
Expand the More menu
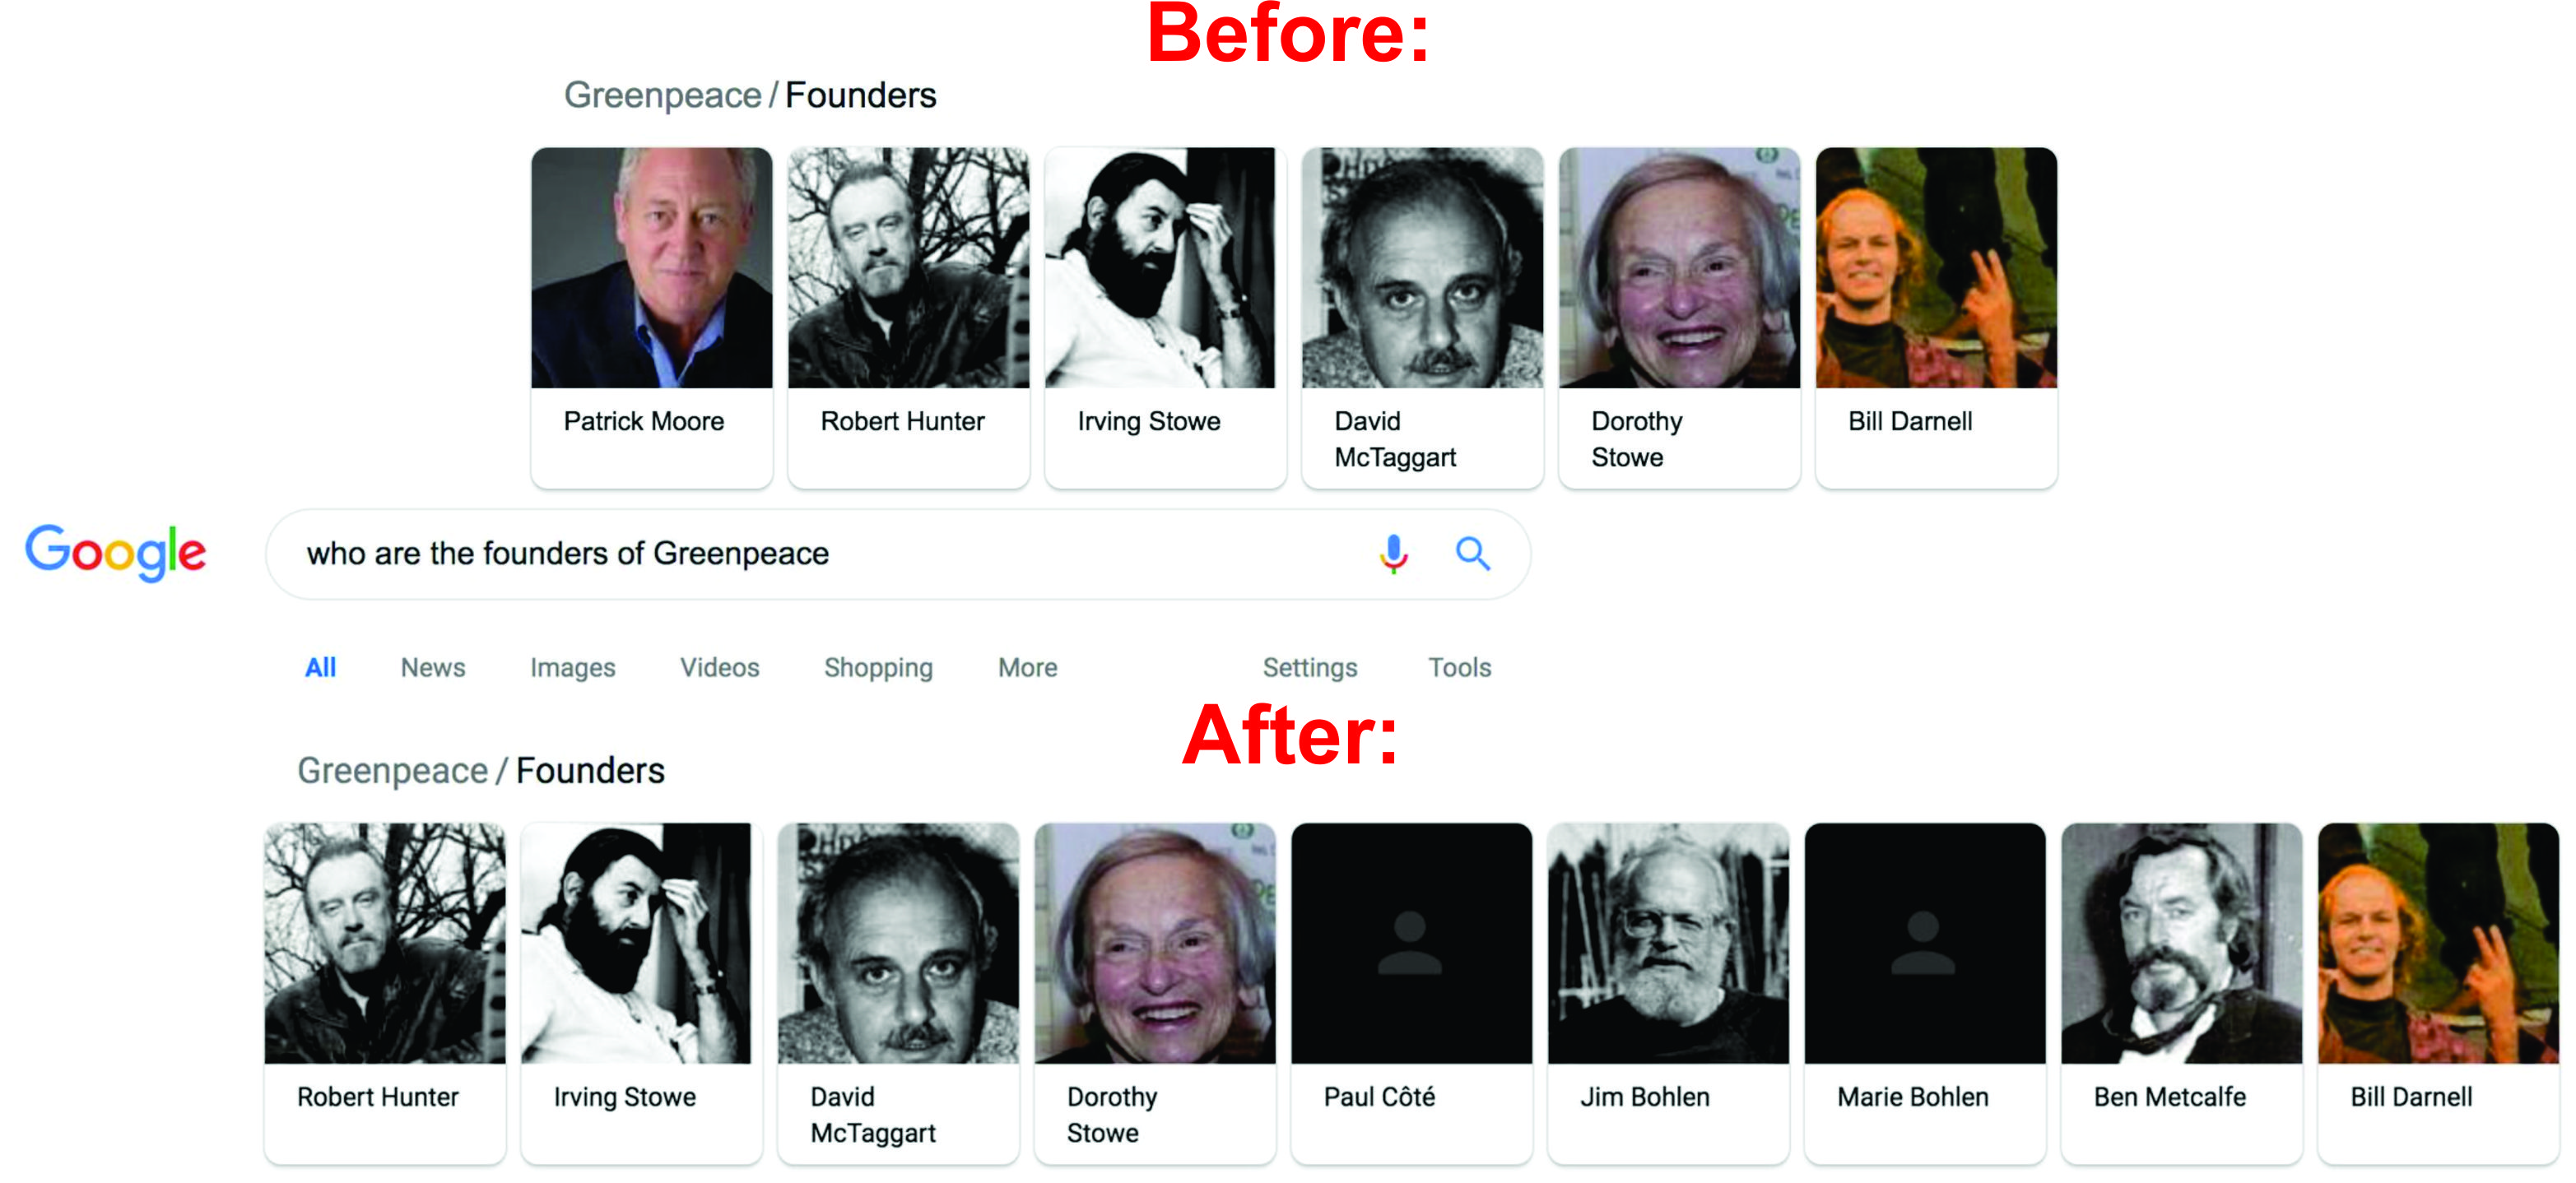(x=1028, y=667)
